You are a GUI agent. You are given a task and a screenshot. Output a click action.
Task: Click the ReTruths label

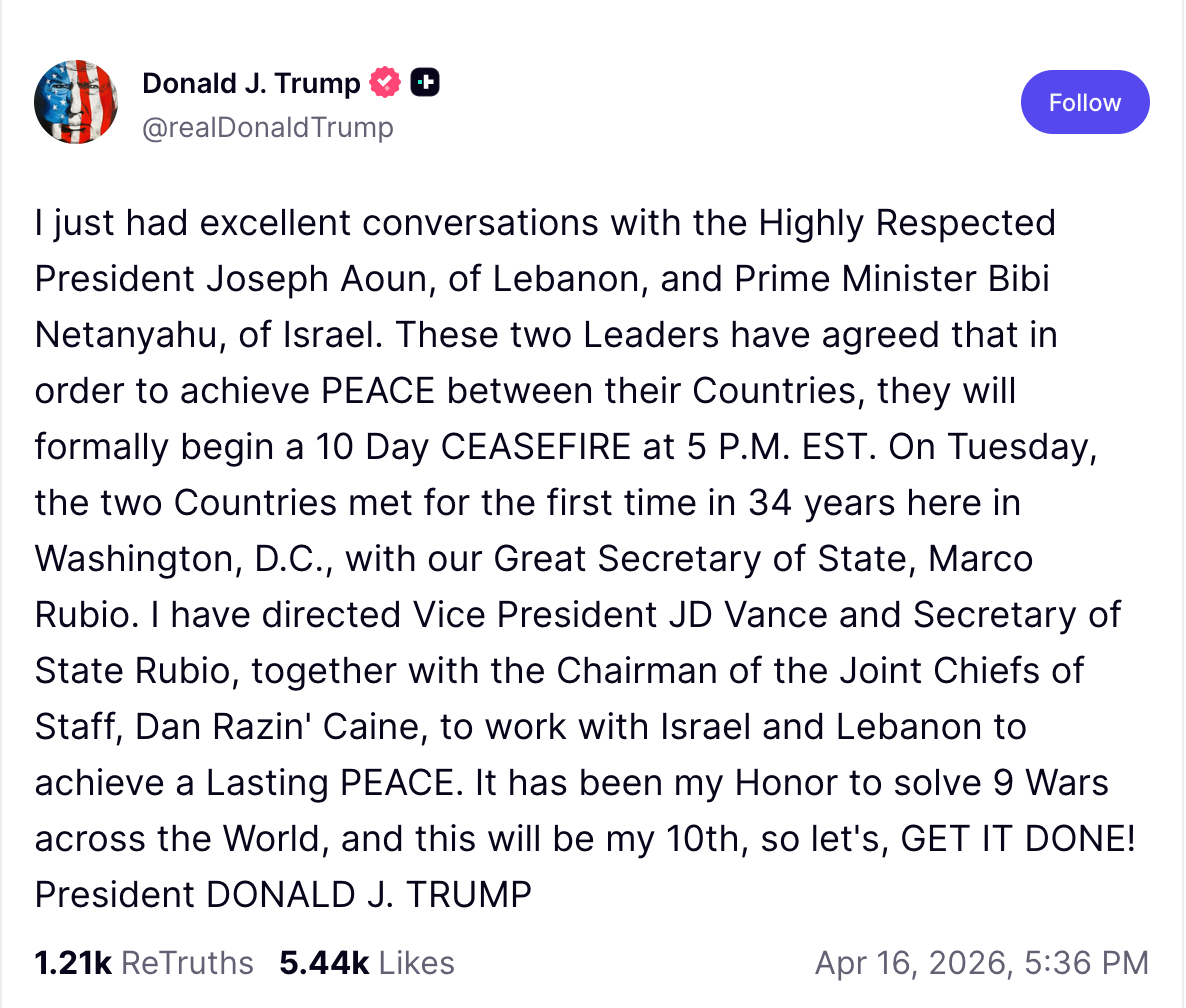[187, 962]
